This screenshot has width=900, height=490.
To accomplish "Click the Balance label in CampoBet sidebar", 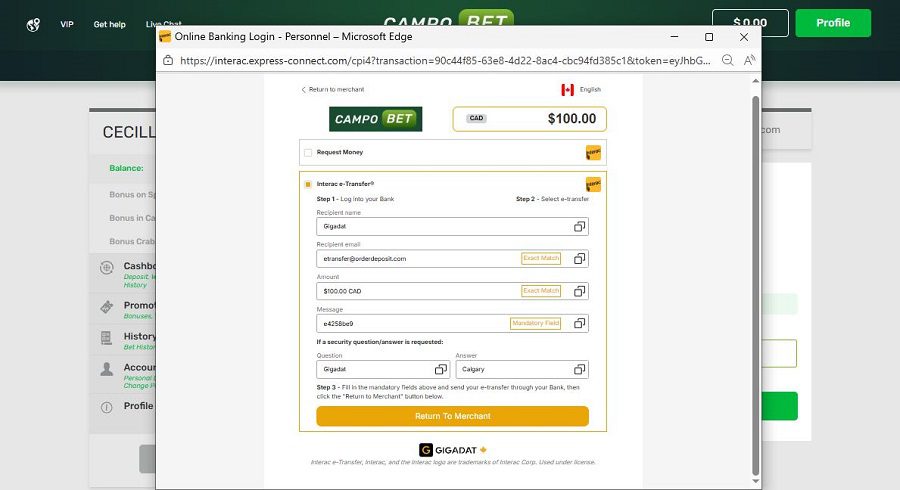I will point(126,168).
